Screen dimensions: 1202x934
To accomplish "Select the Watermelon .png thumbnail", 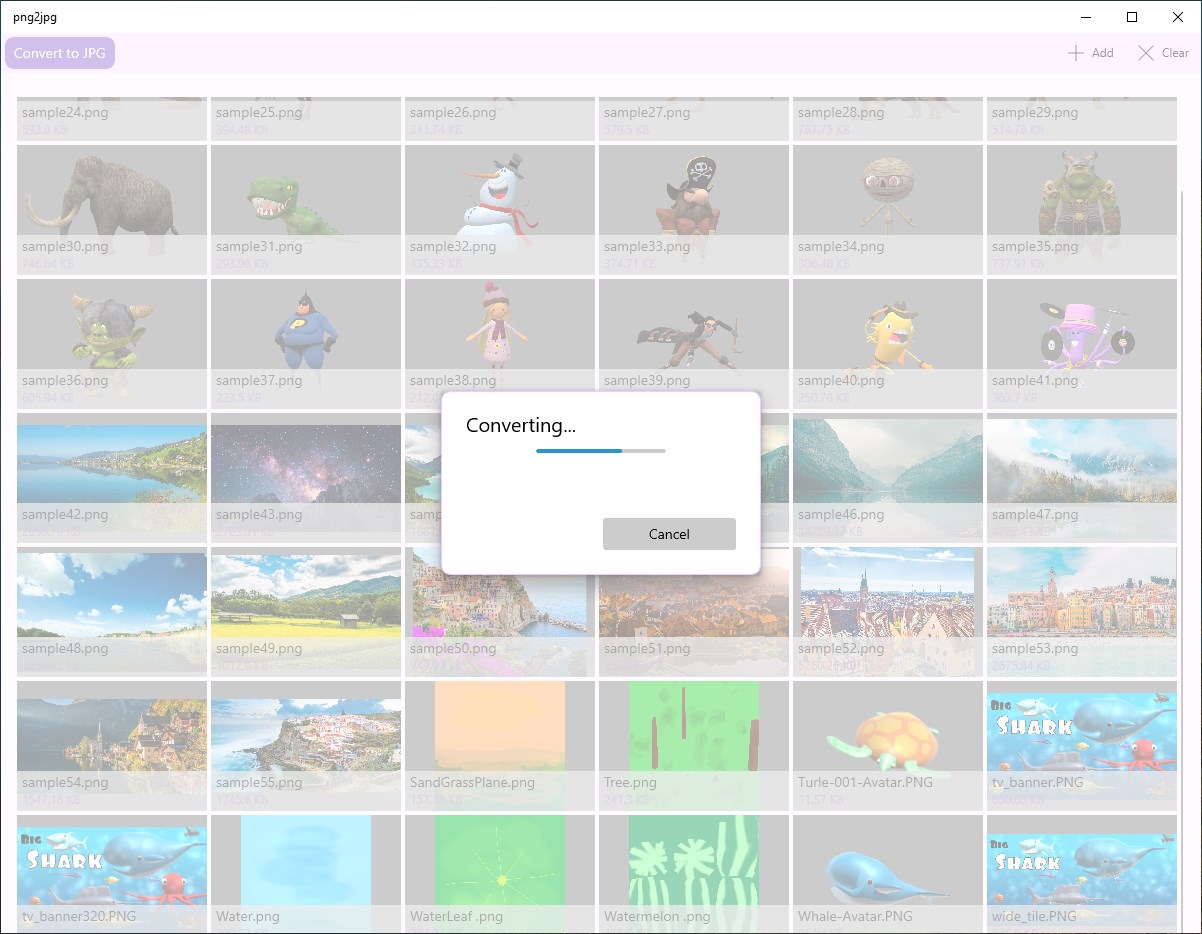I will pos(694,874).
